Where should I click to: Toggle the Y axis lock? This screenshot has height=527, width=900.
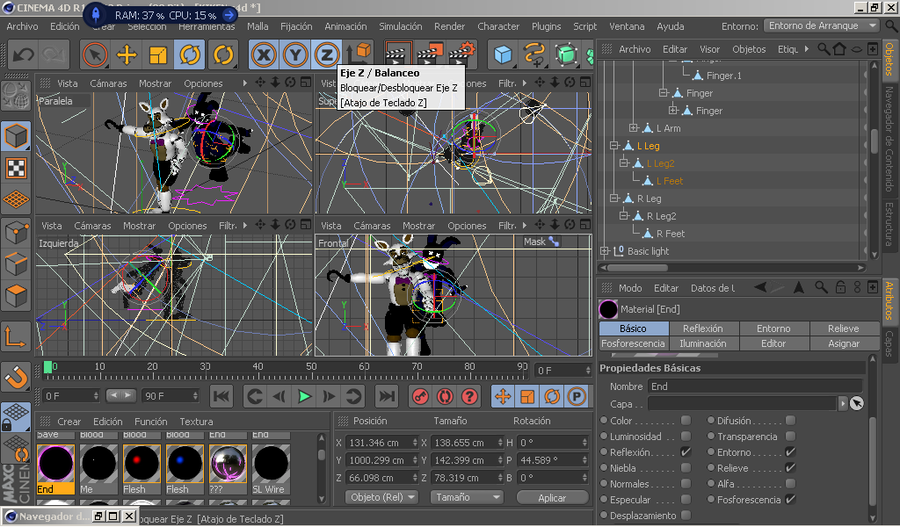(295, 55)
